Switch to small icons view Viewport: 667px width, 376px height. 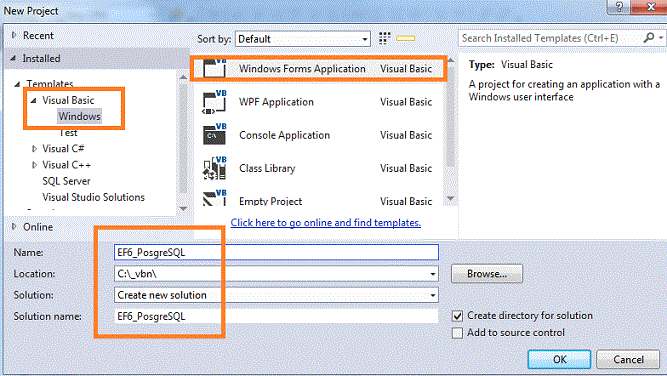coord(385,38)
